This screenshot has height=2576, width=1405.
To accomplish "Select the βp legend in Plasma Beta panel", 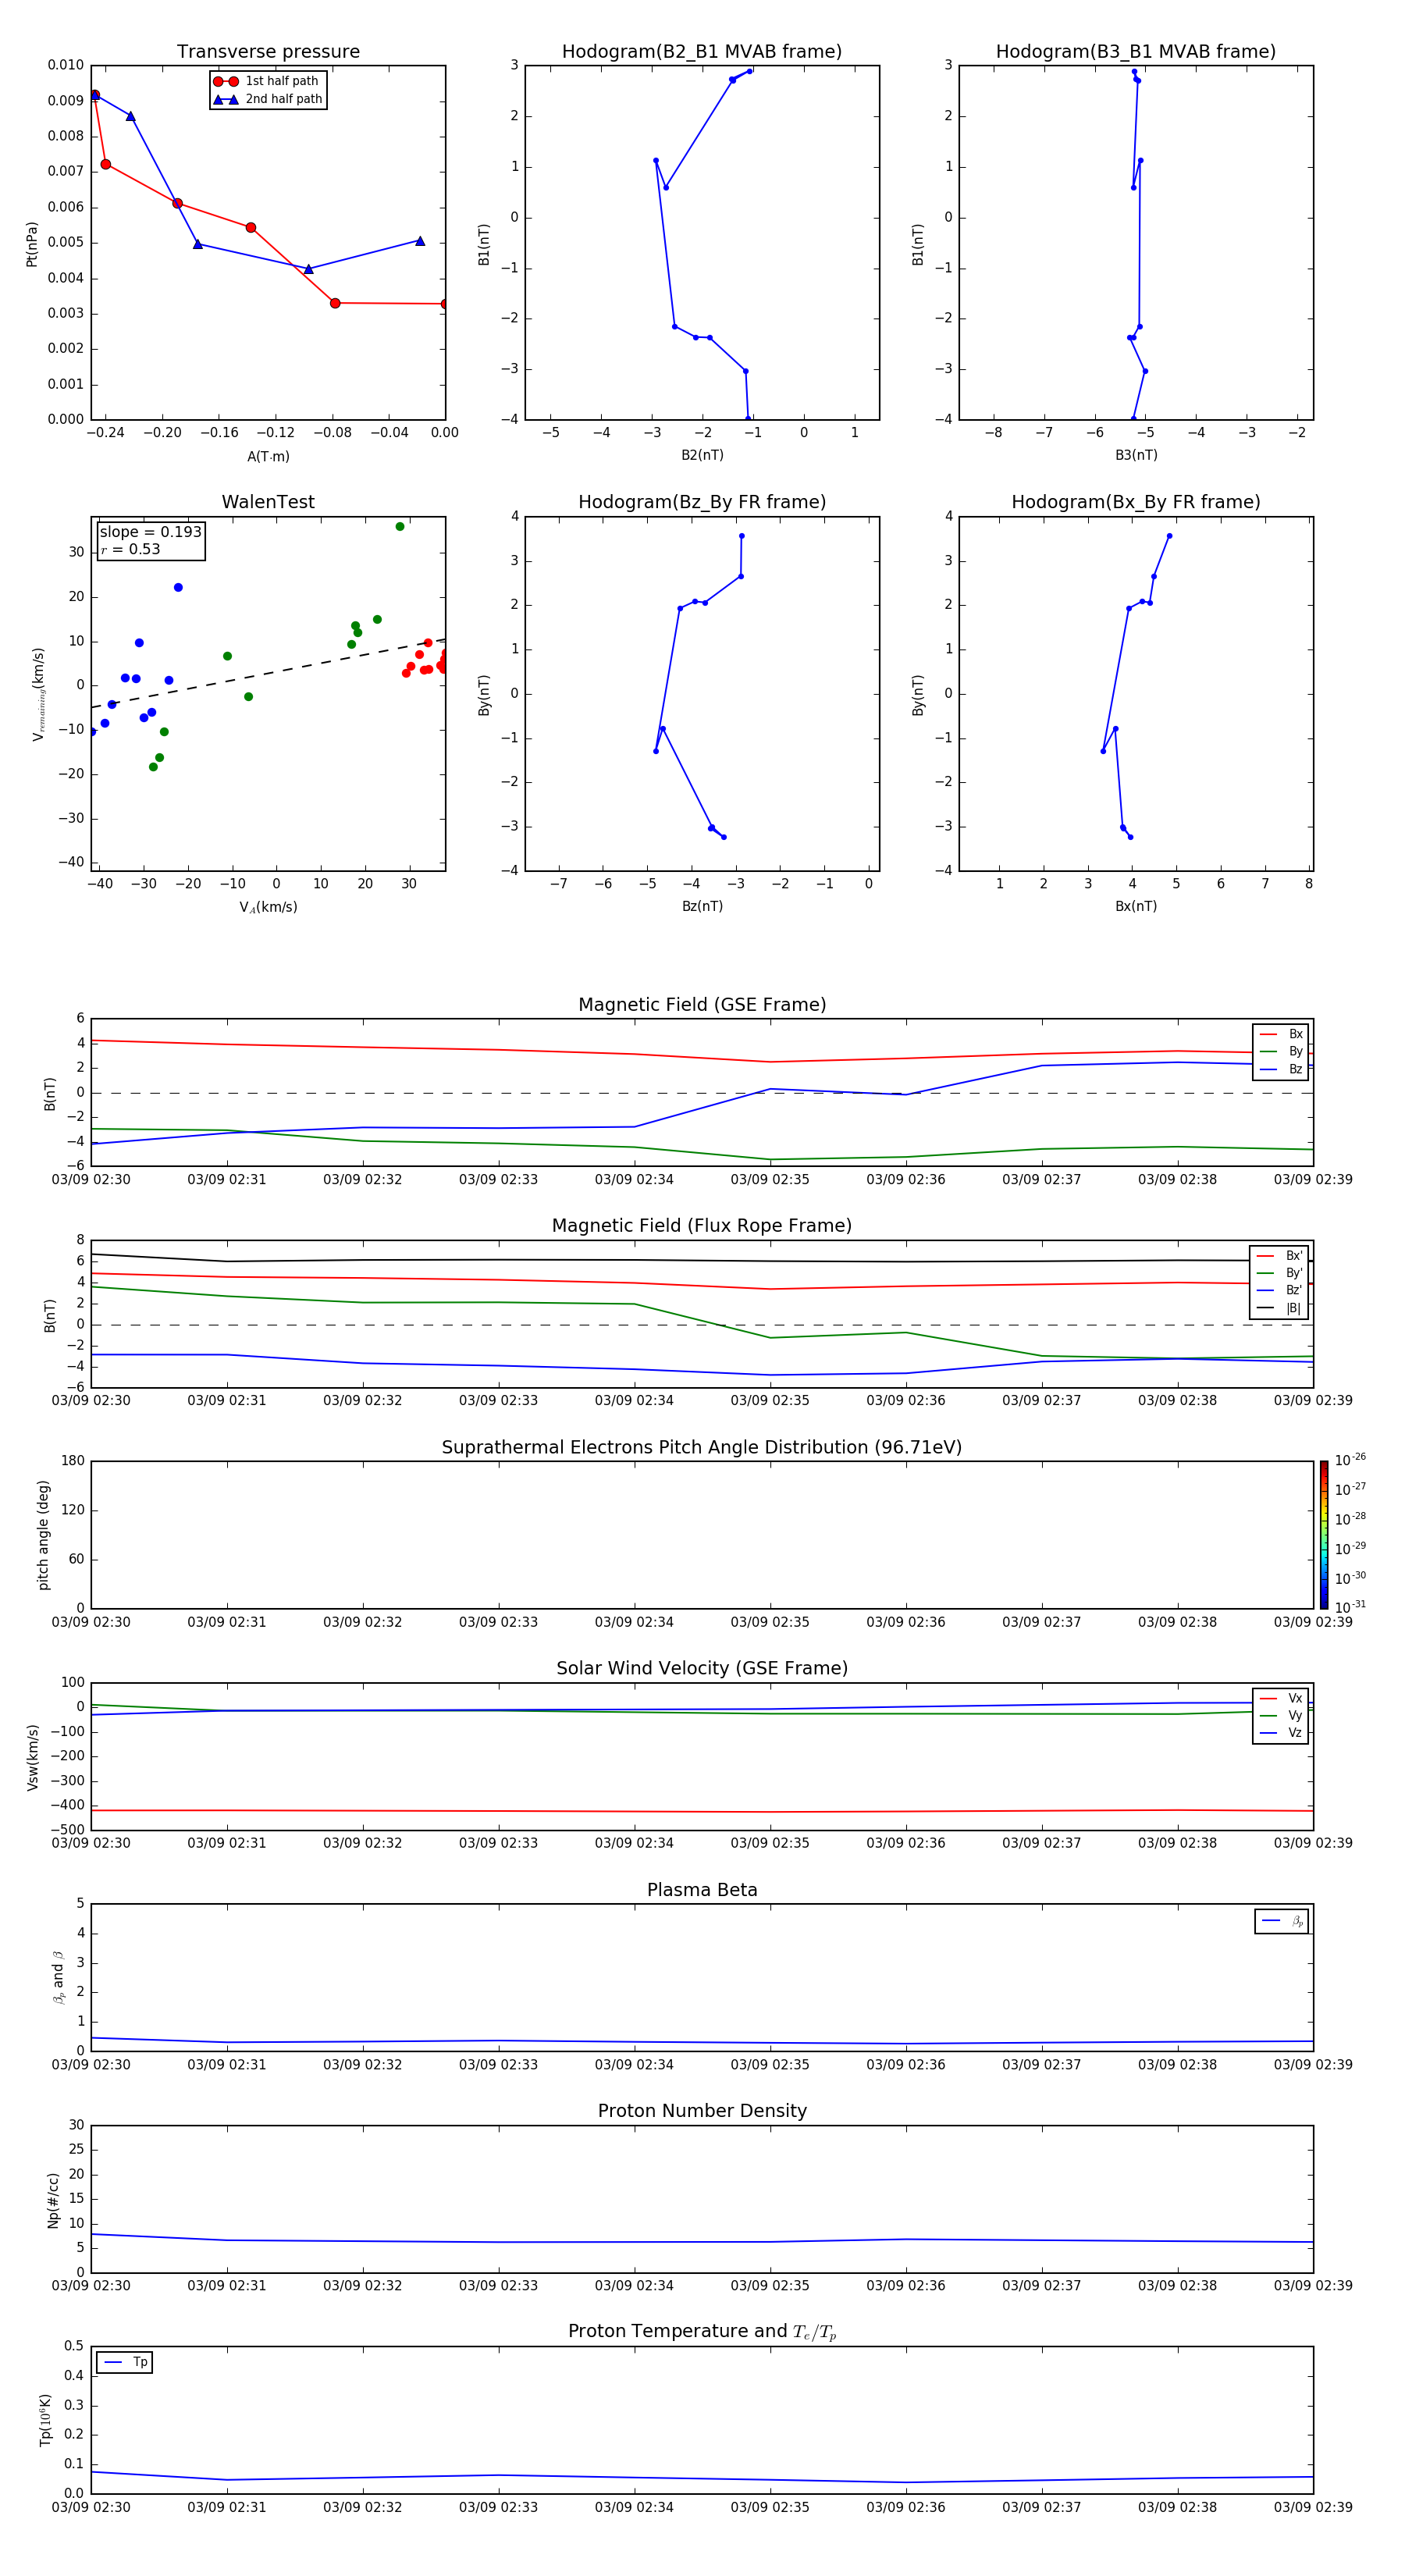I will click(x=1282, y=1921).
